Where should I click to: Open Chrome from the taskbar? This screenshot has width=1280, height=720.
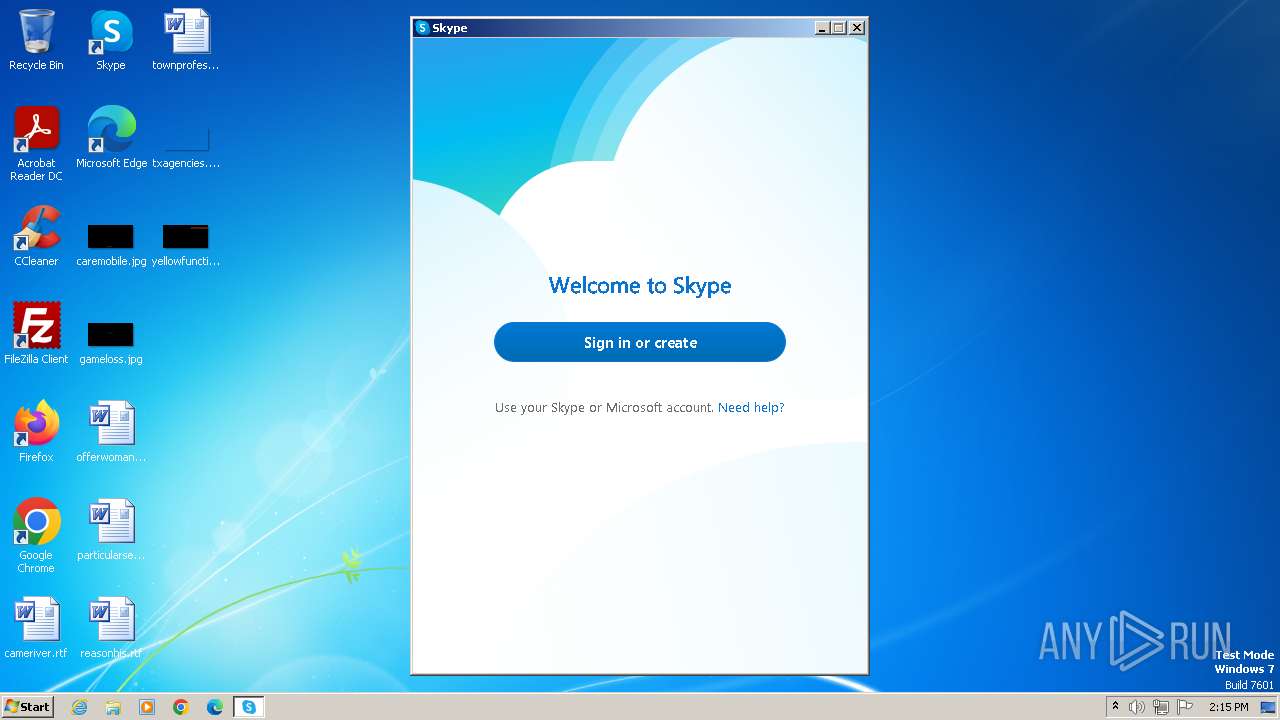181,707
